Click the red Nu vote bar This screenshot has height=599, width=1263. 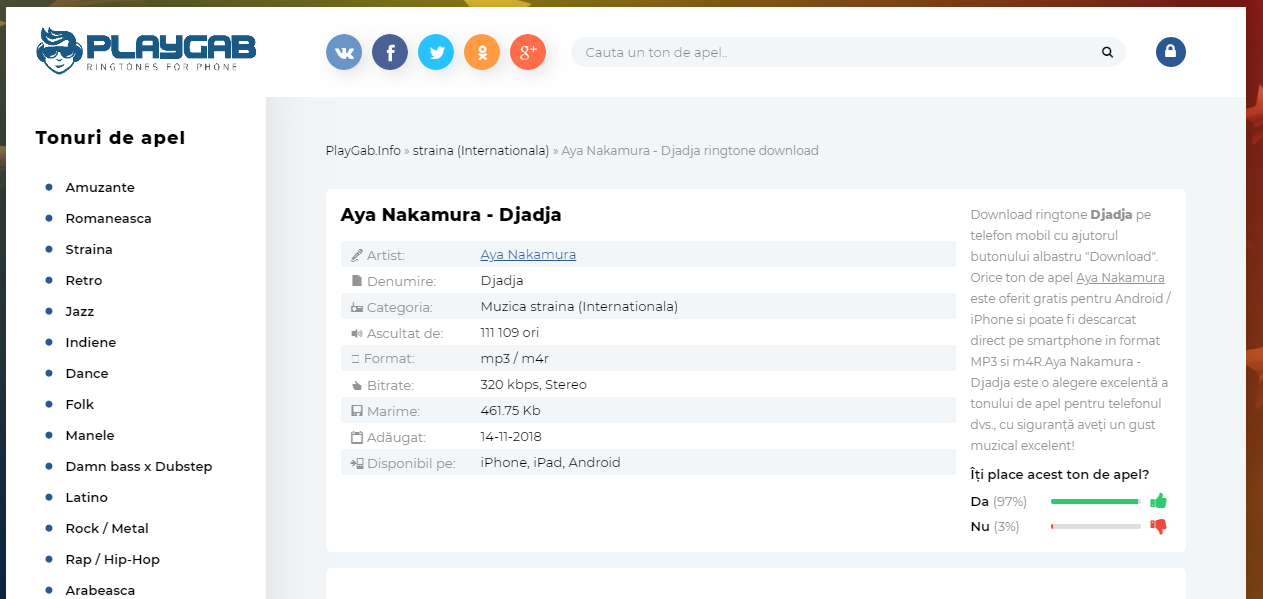pyautogui.click(x=1095, y=527)
